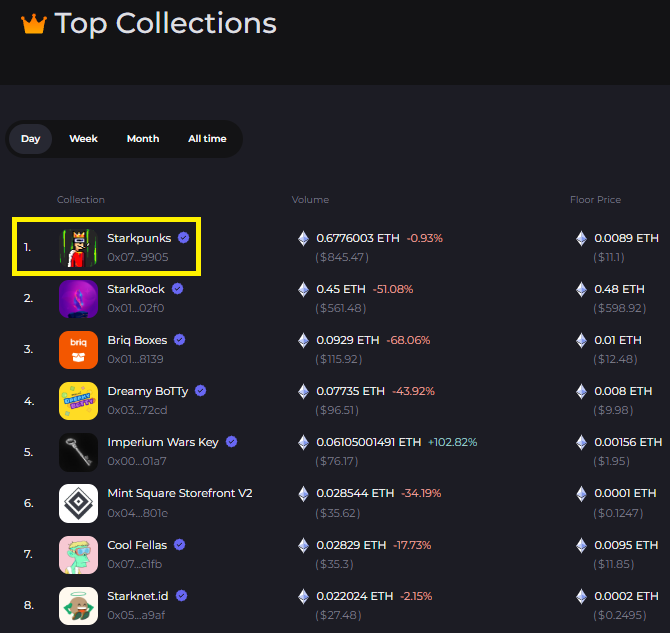This screenshot has width=670, height=633.
Task: Click the address 0x04...801c
Action: click(138, 513)
